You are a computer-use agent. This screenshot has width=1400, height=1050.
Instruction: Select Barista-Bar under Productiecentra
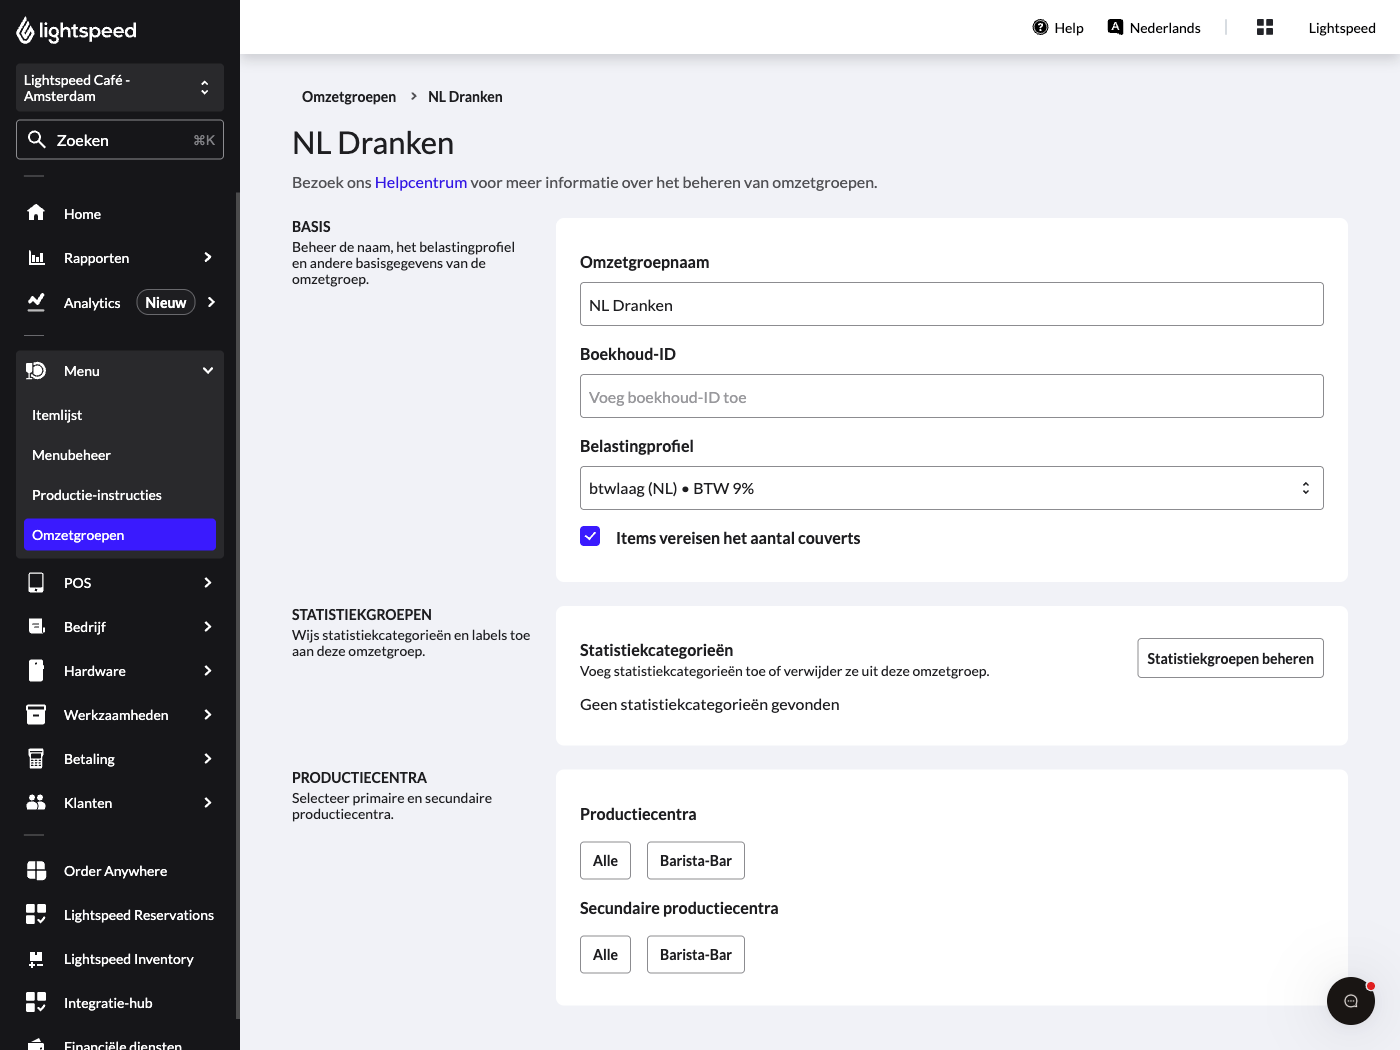coord(696,861)
